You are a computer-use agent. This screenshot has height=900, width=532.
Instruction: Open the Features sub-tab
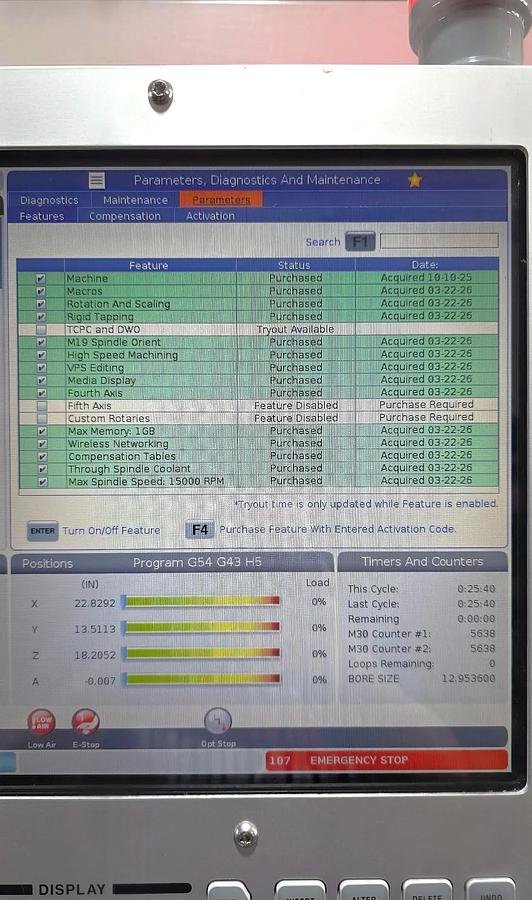tap(41, 216)
